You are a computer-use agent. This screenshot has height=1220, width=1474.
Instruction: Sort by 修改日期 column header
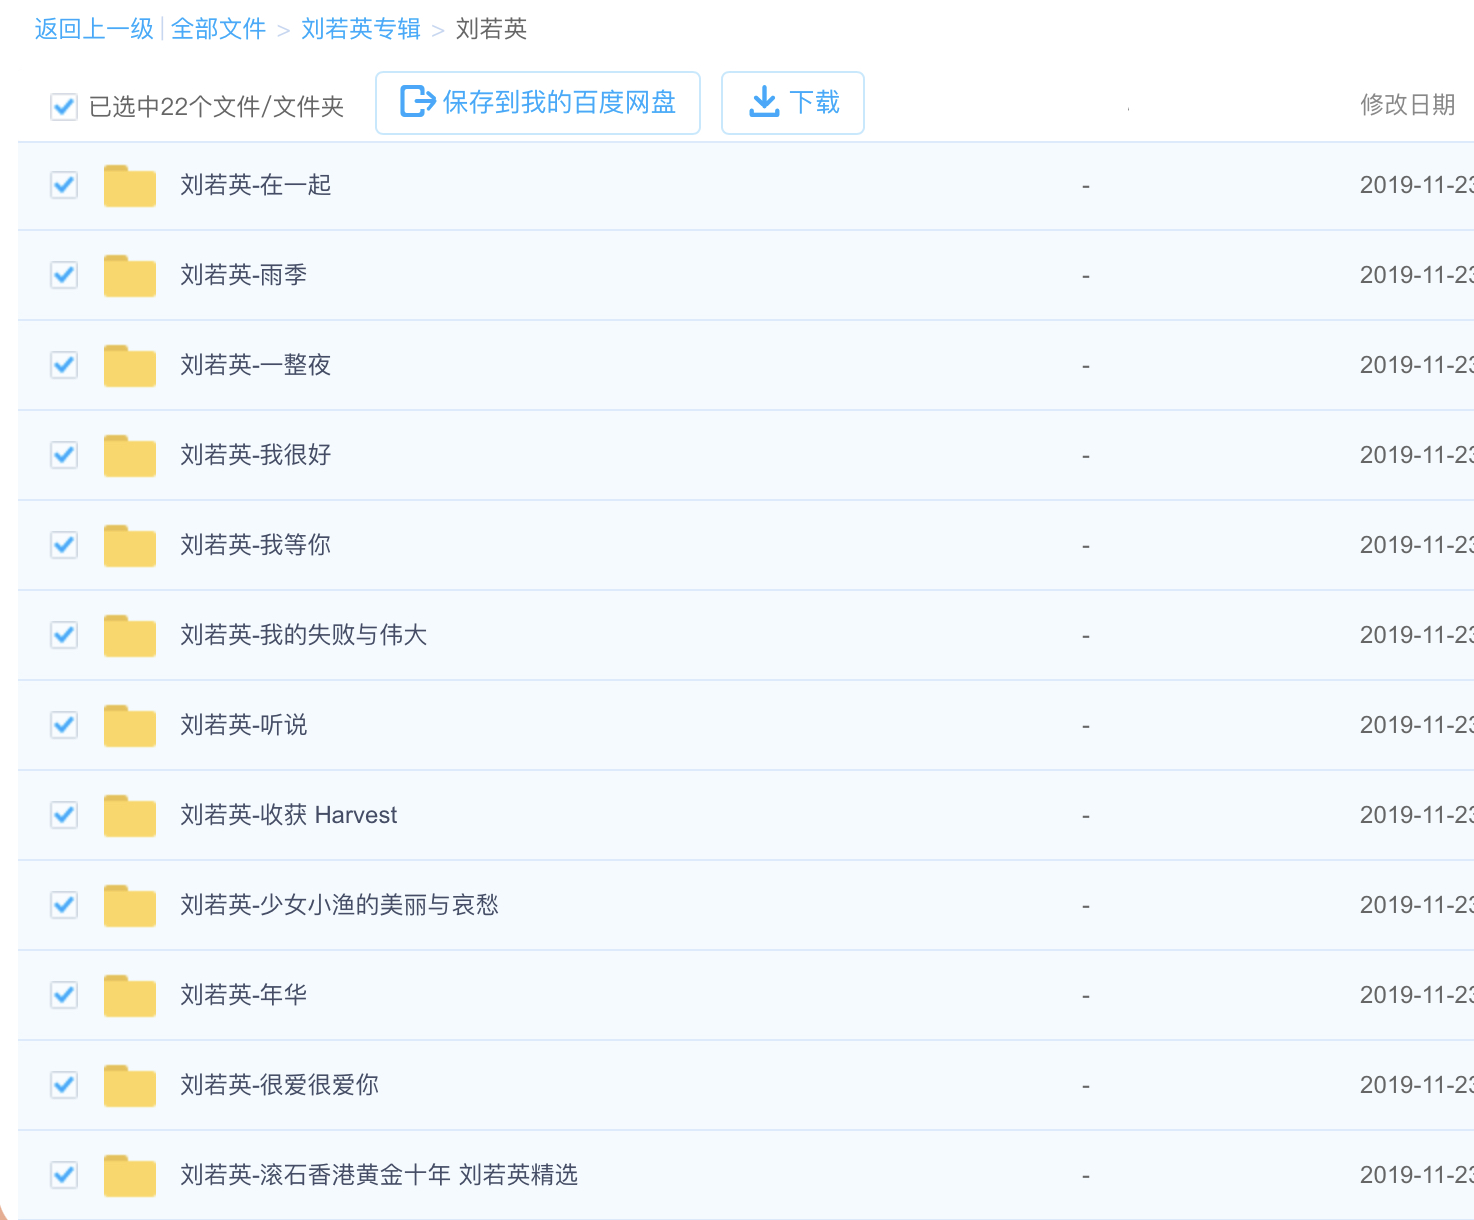1407,105
